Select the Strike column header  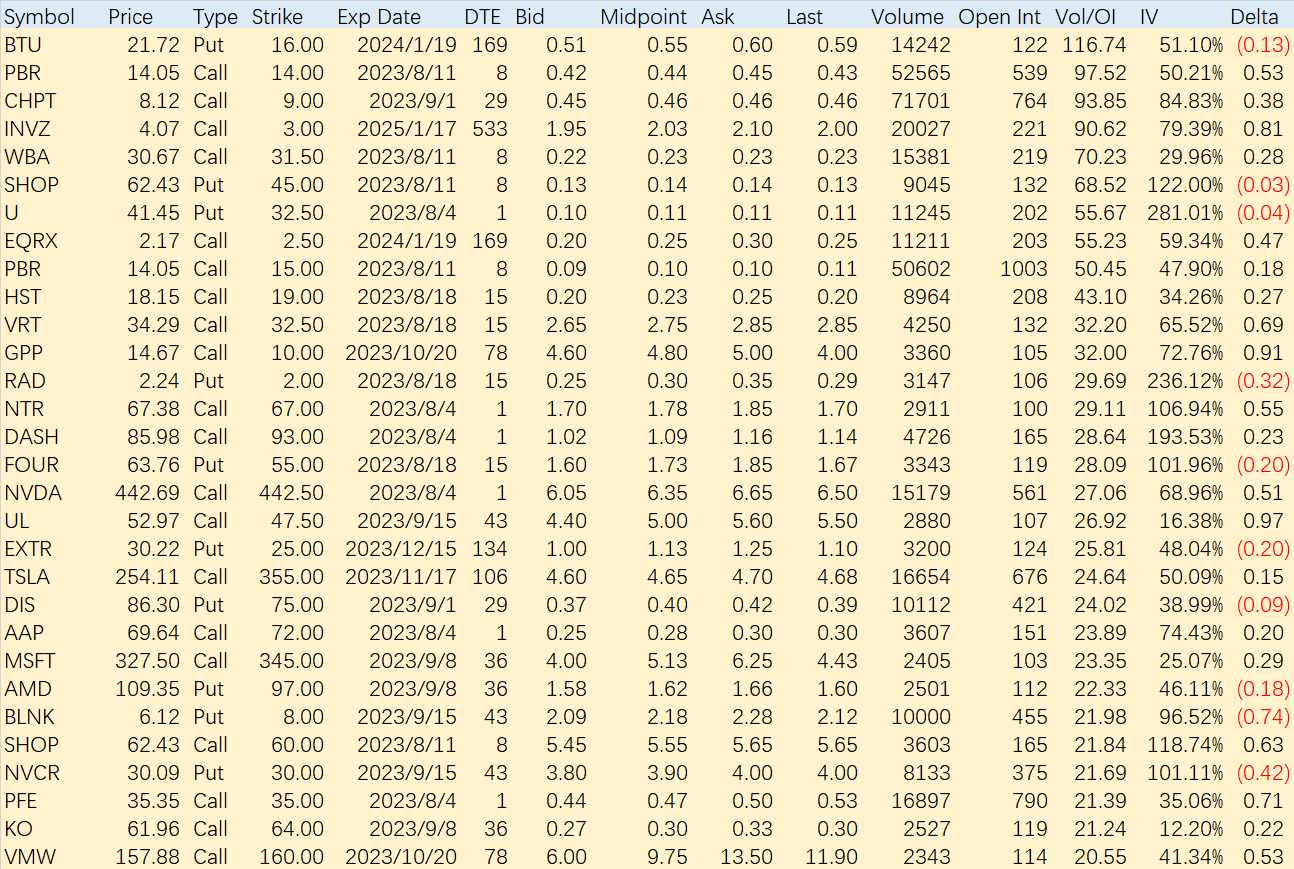coord(278,17)
